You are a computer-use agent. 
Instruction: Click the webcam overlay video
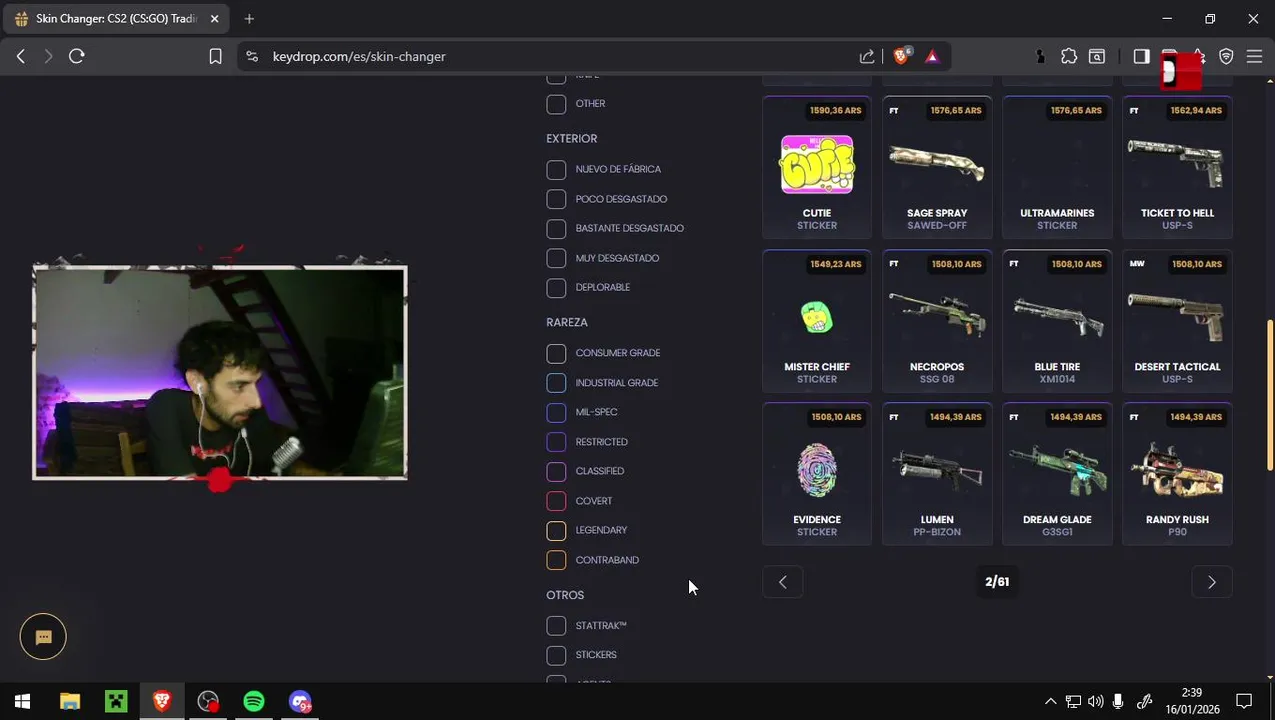pos(220,372)
